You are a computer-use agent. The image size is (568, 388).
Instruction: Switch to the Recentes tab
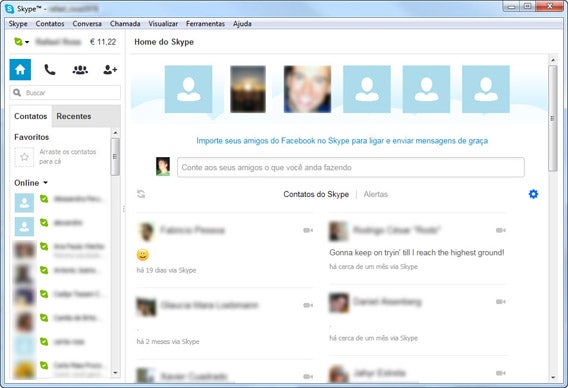pyautogui.click(x=74, y=116)
